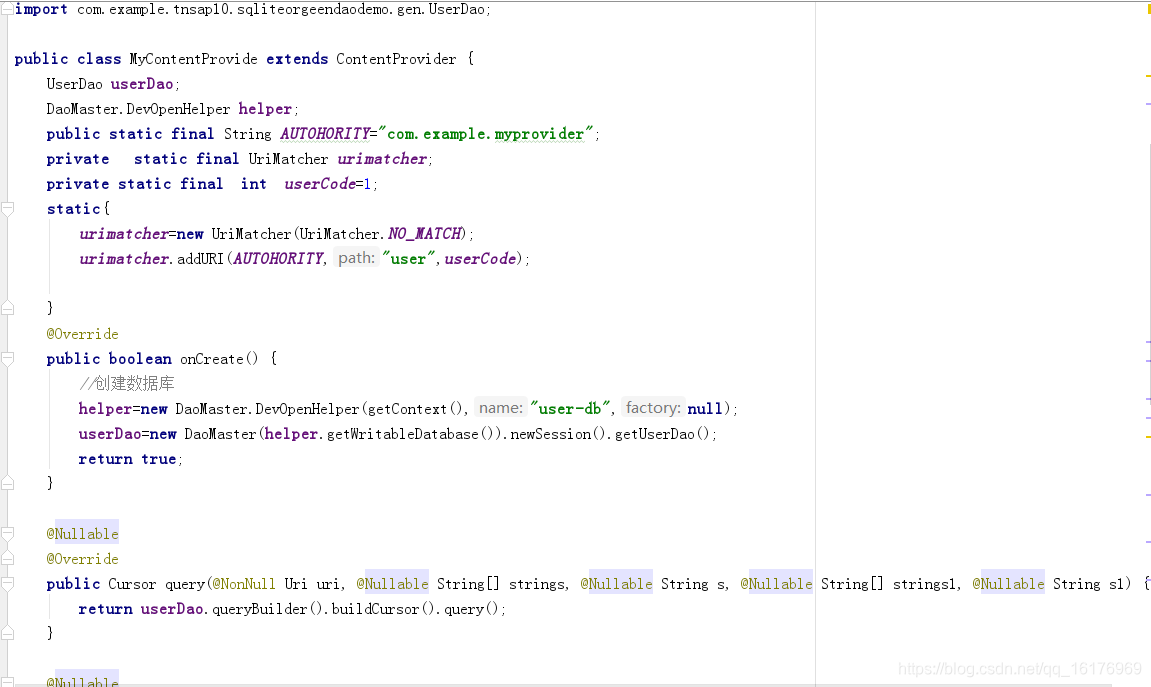The width and height of the screenshot is (1151, 687).
Task: Collapse fold marker beside the query method signature
Action: 7,584
